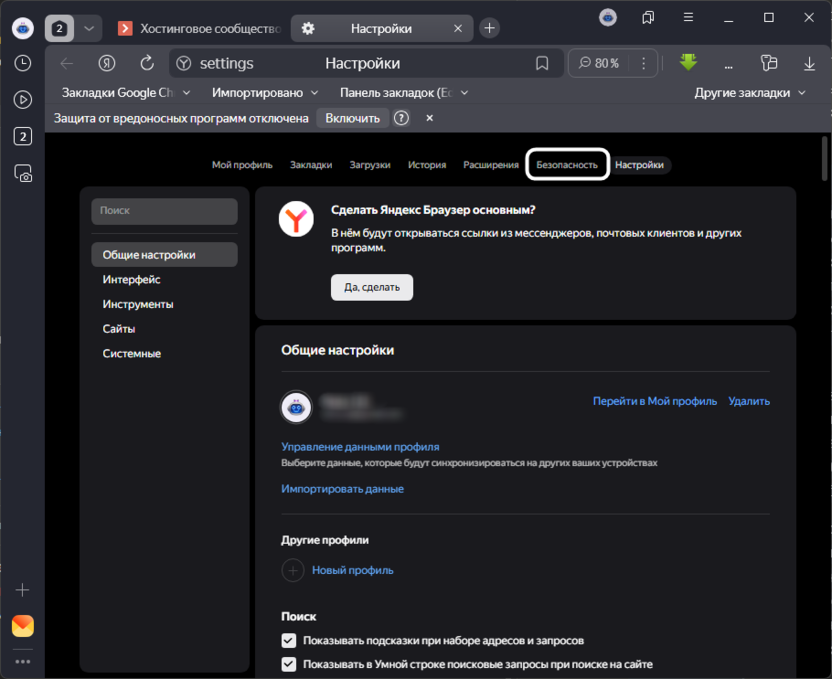Image resolution: width=832 pixels, height=679 pixels.
Task: Expand the tab group dropdown arrow
Action: click(89, 28)
